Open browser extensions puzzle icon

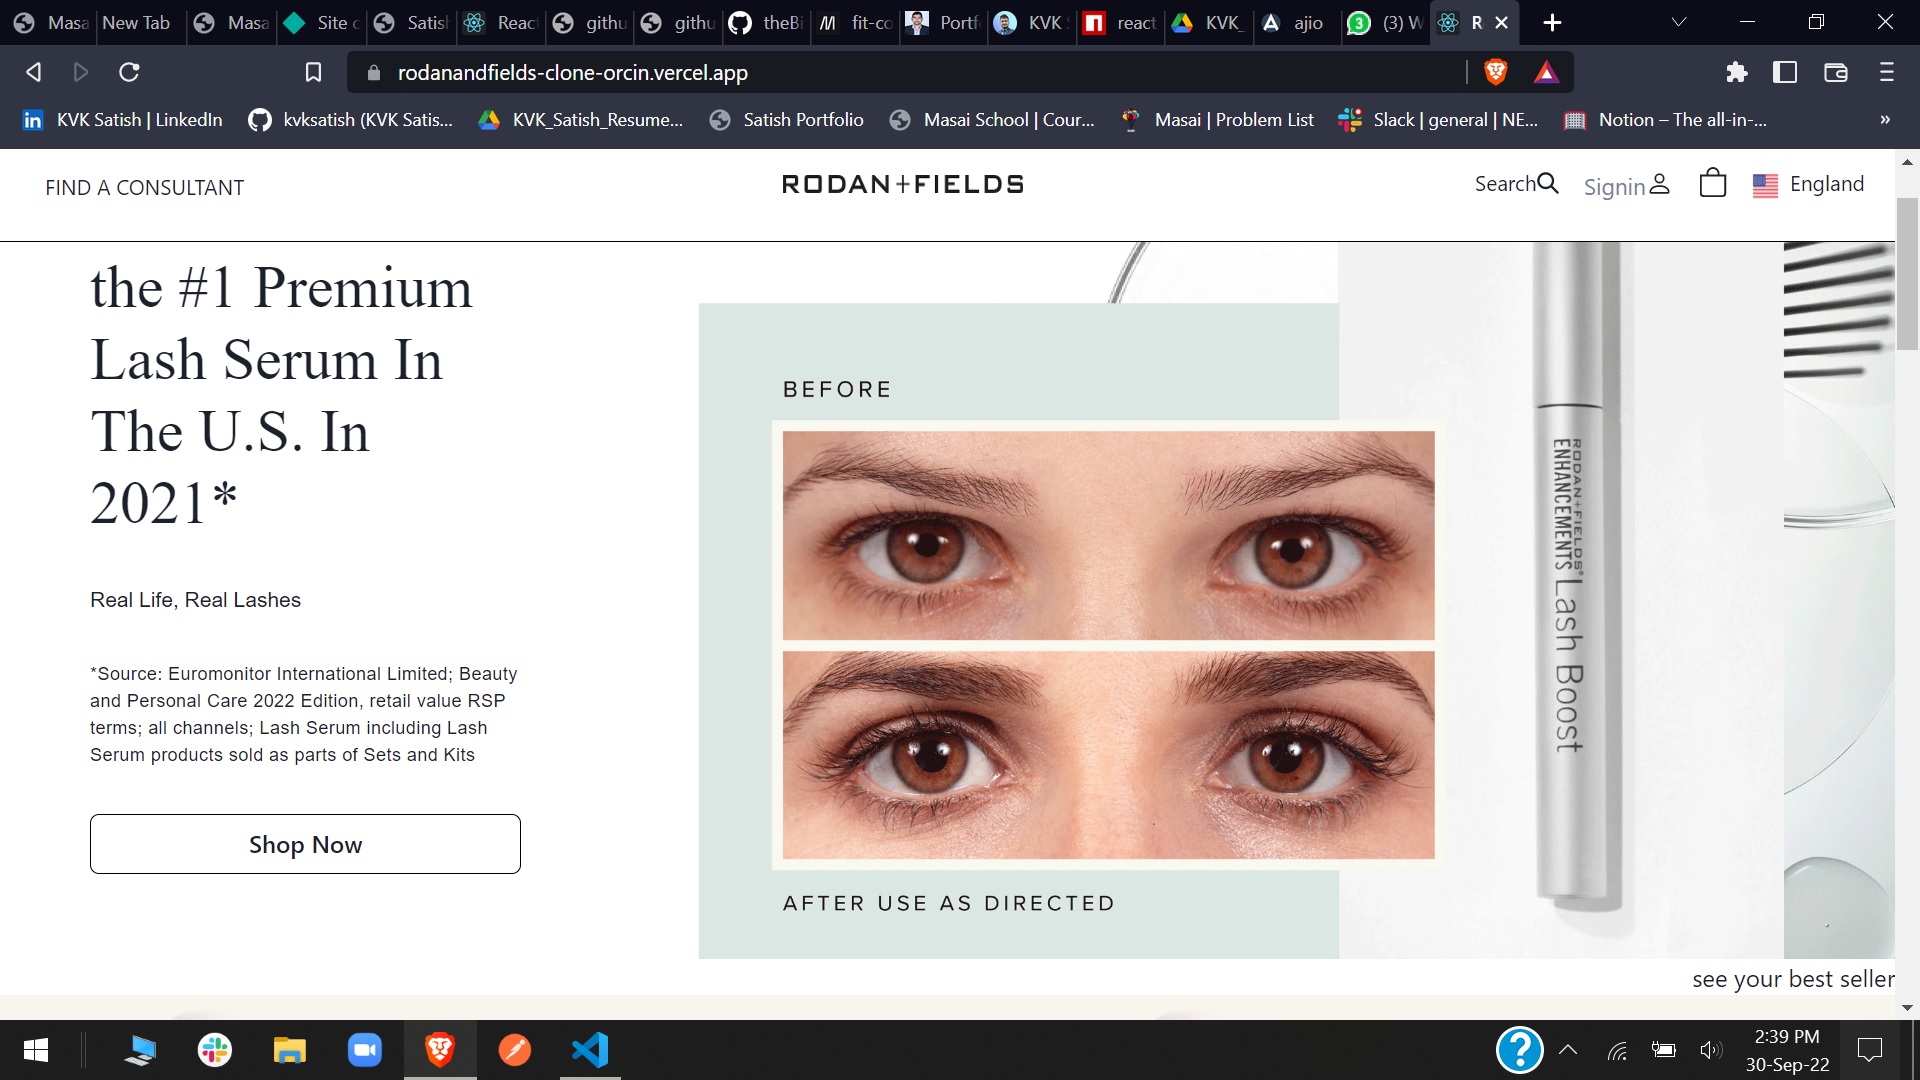click(x=1737, y=72)
